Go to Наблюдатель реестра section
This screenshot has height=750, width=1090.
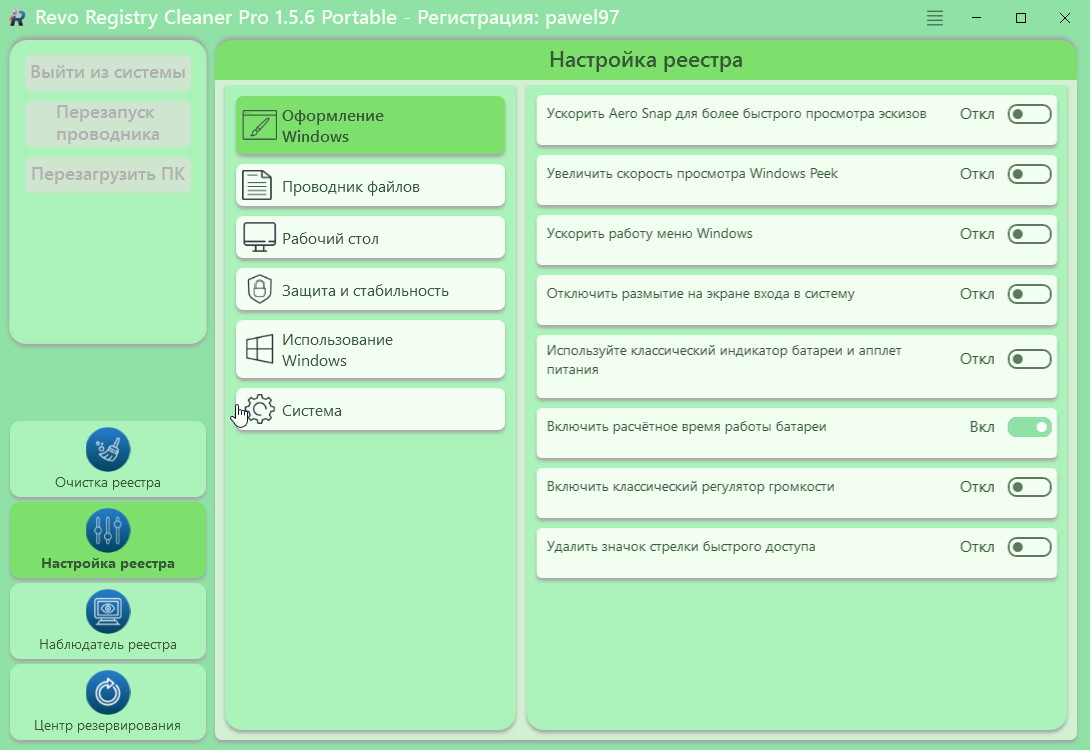point(108,621)
